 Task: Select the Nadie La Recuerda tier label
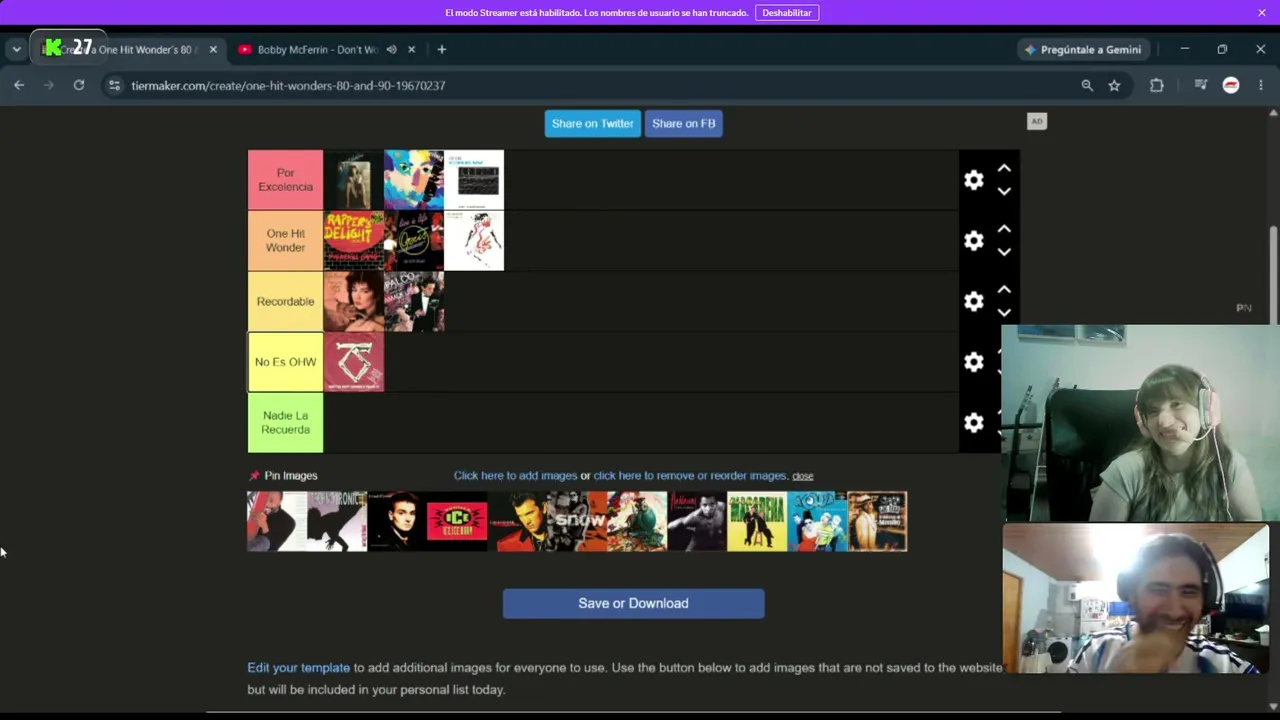(x=286, y=423)
